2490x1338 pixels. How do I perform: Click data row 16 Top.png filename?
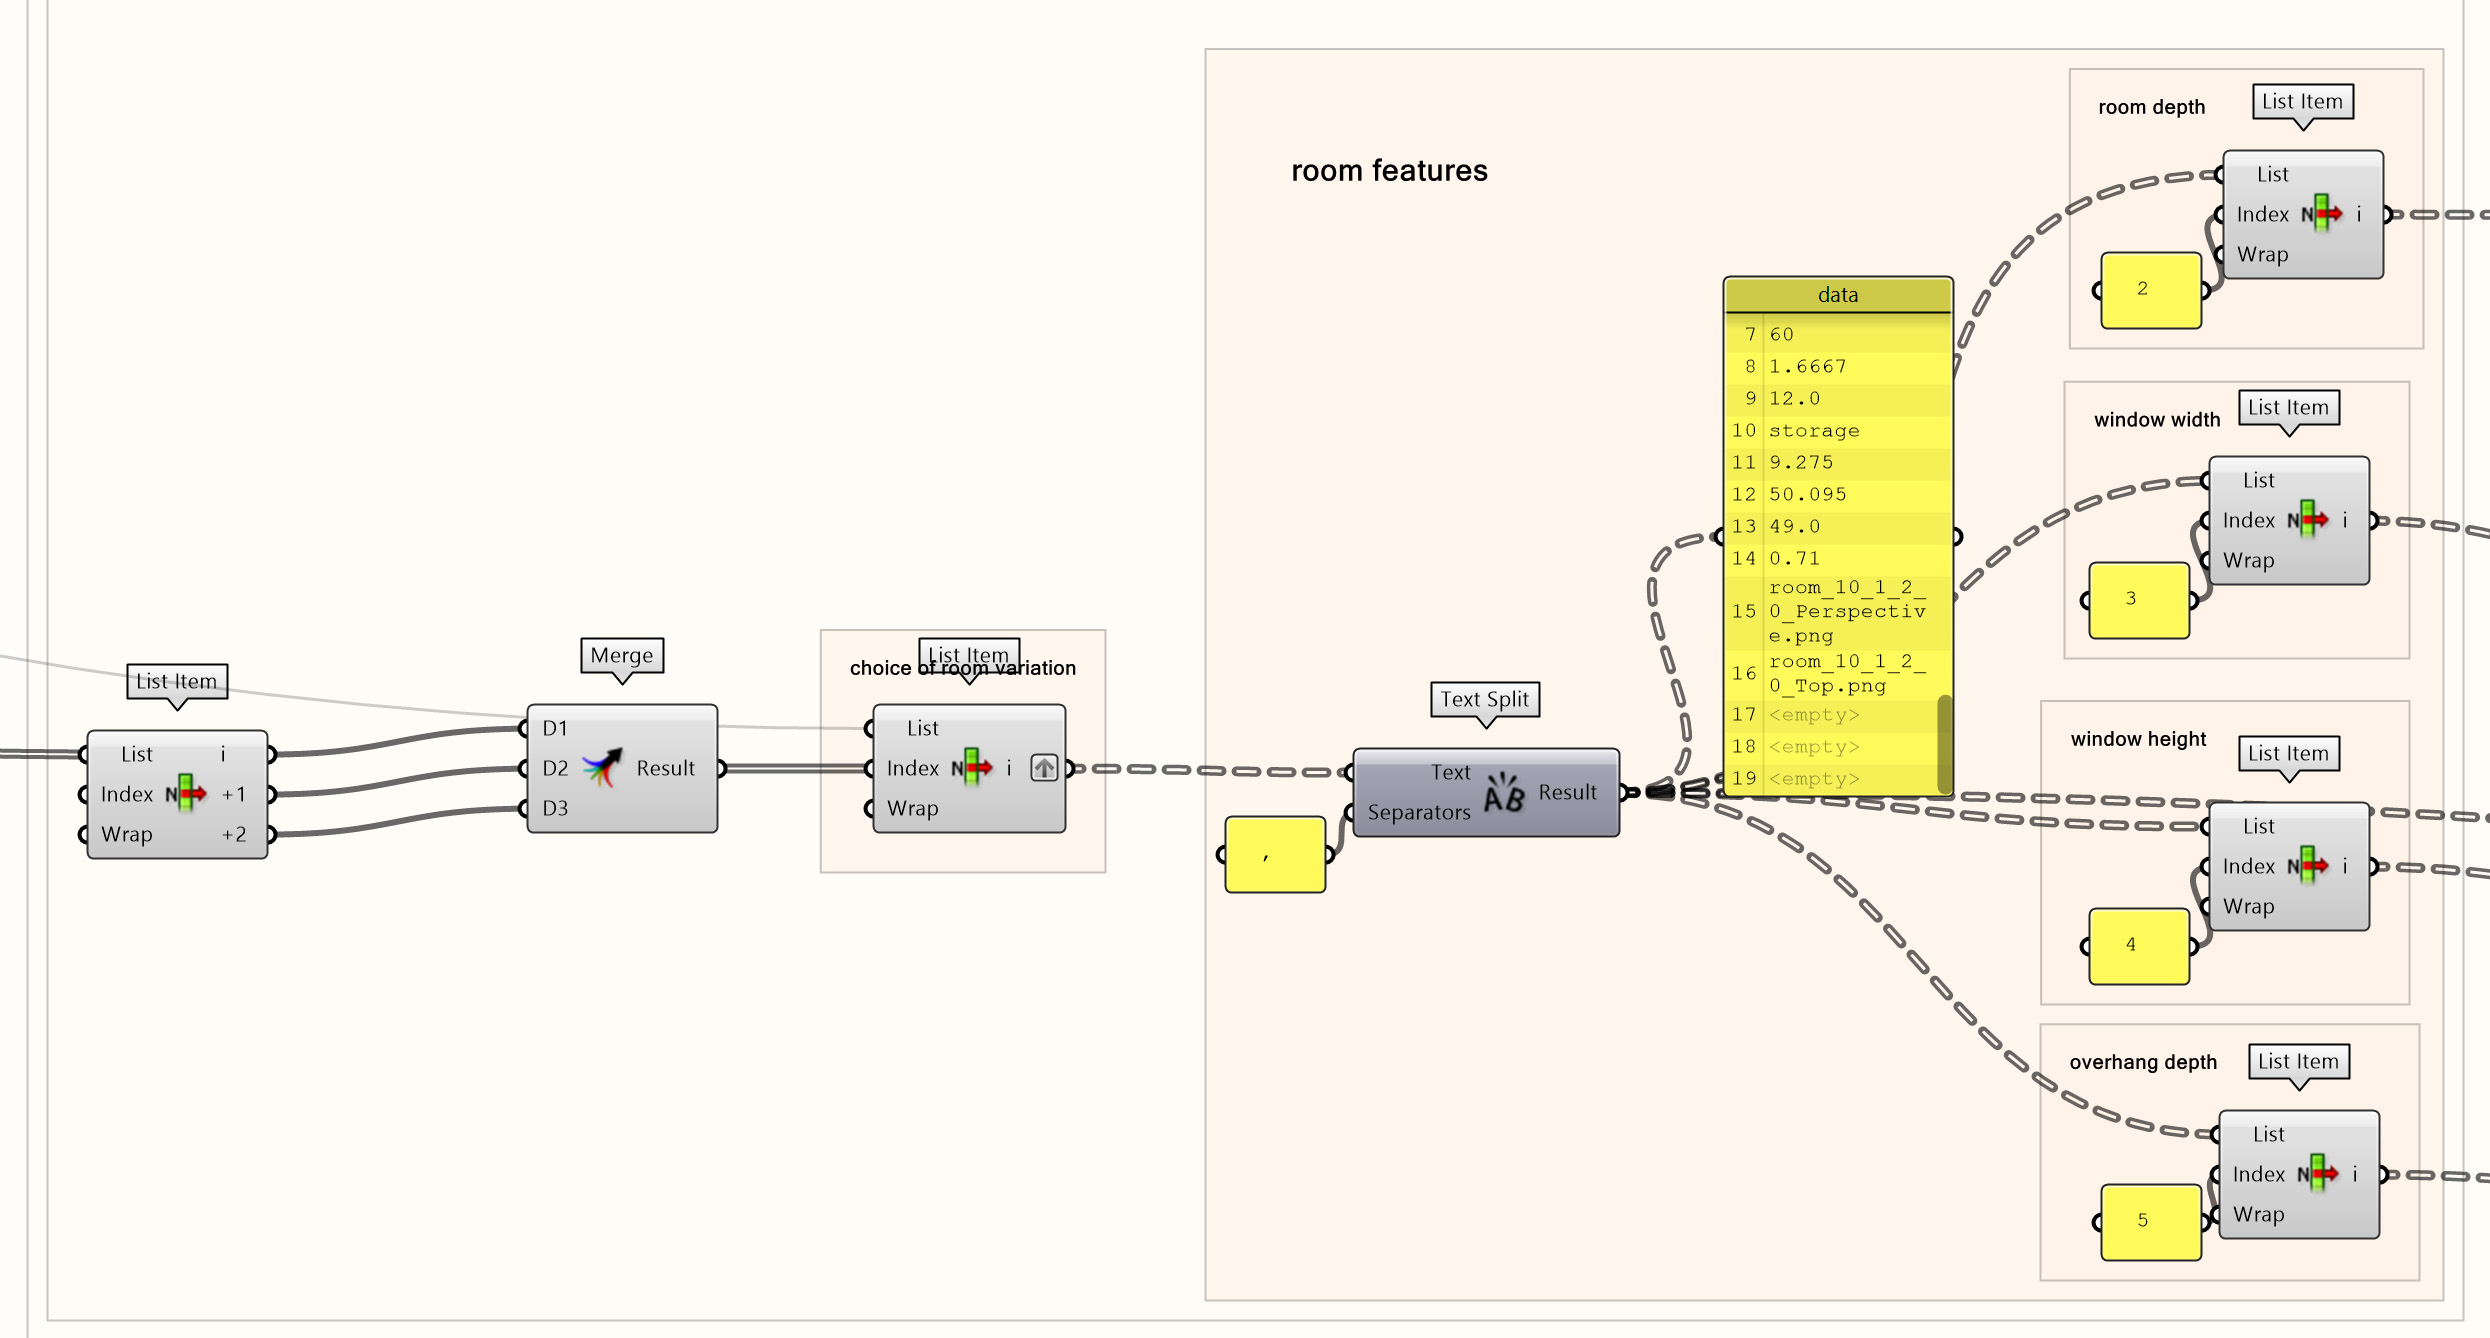tap(1847, 674)
